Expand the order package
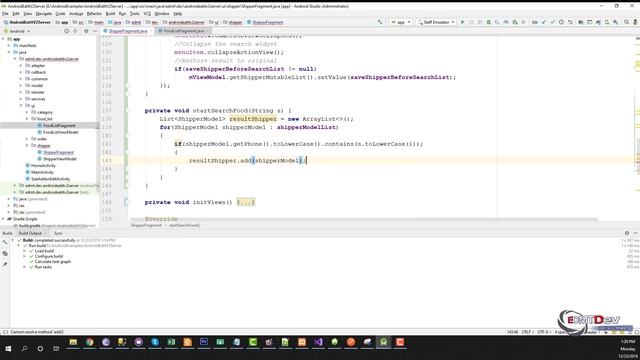This screenshot has height=360, width=640. point(27,139)
